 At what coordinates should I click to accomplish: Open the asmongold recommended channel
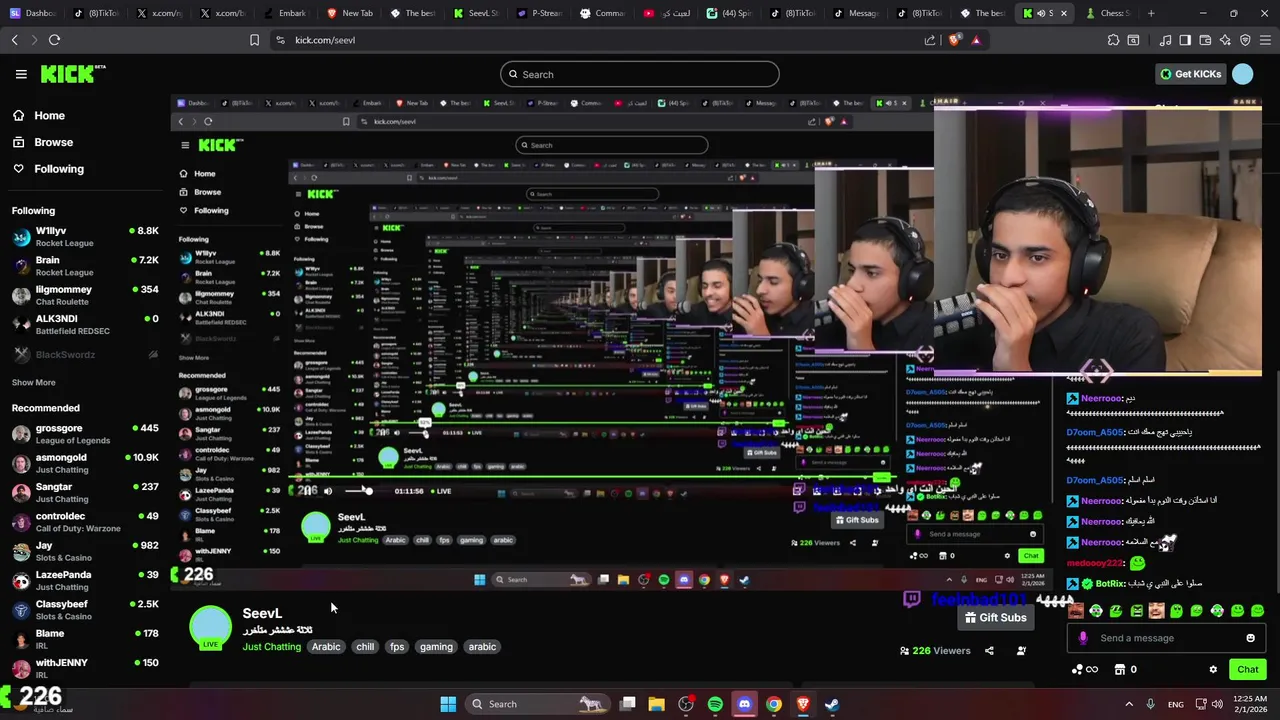[x=85, y=463]
